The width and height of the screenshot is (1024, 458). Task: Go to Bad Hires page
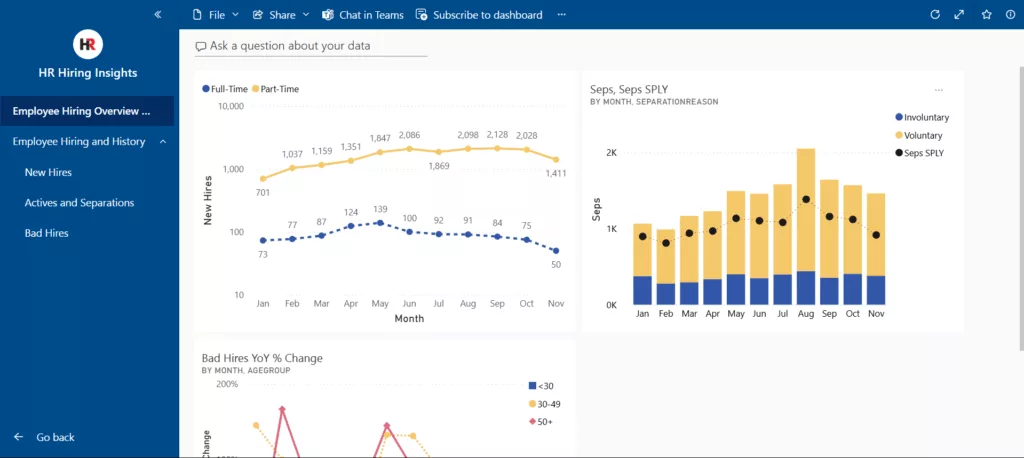(x=46, y=233)
